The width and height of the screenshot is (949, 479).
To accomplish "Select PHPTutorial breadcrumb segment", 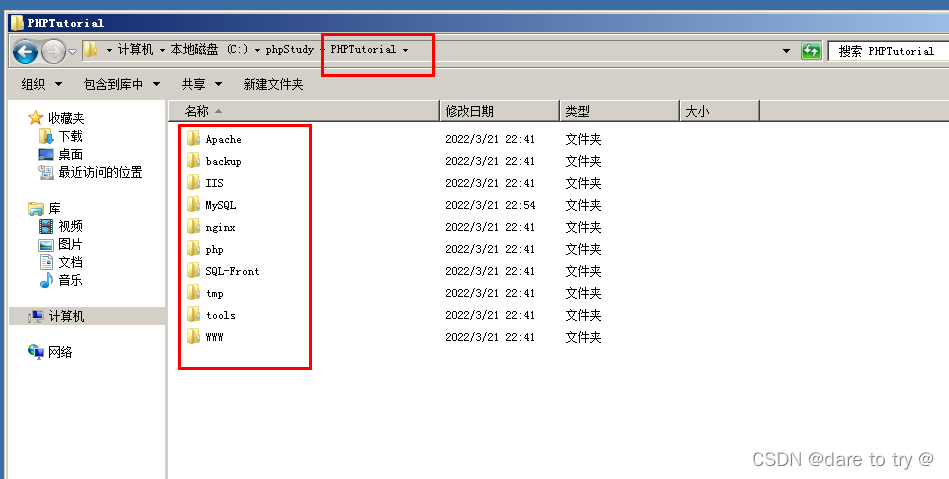I will click(363, 50).
